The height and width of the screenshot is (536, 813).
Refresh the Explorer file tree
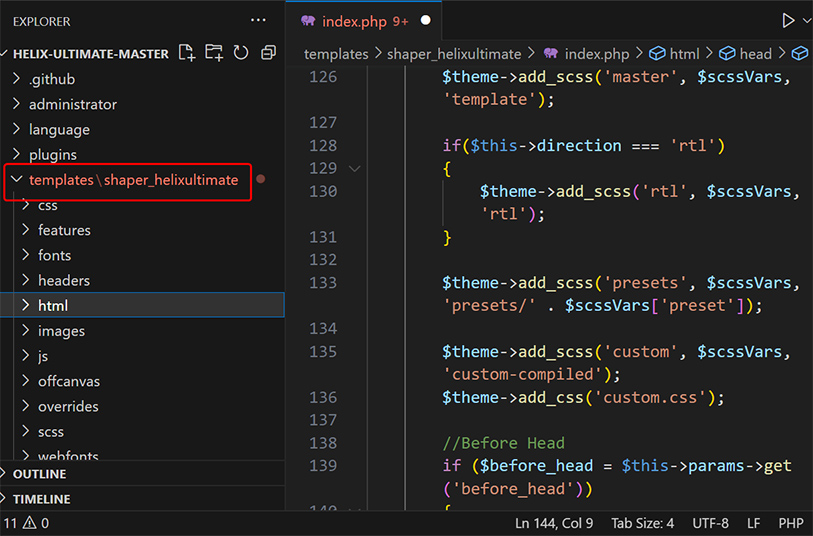[240, 53]
